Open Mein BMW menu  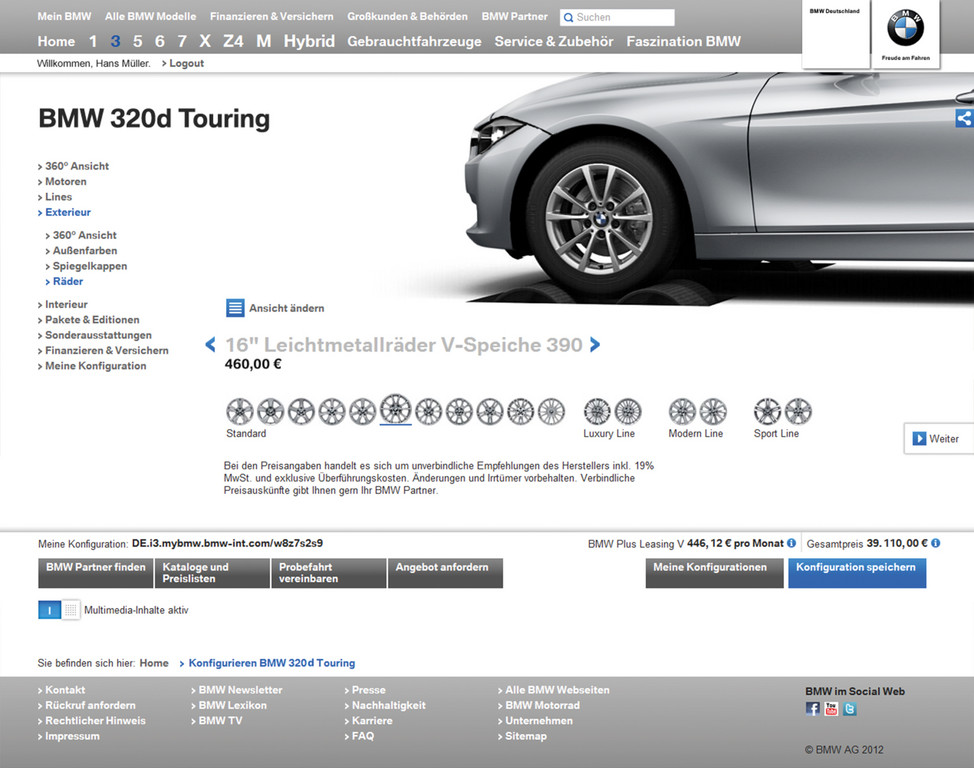tap(64, 16)
